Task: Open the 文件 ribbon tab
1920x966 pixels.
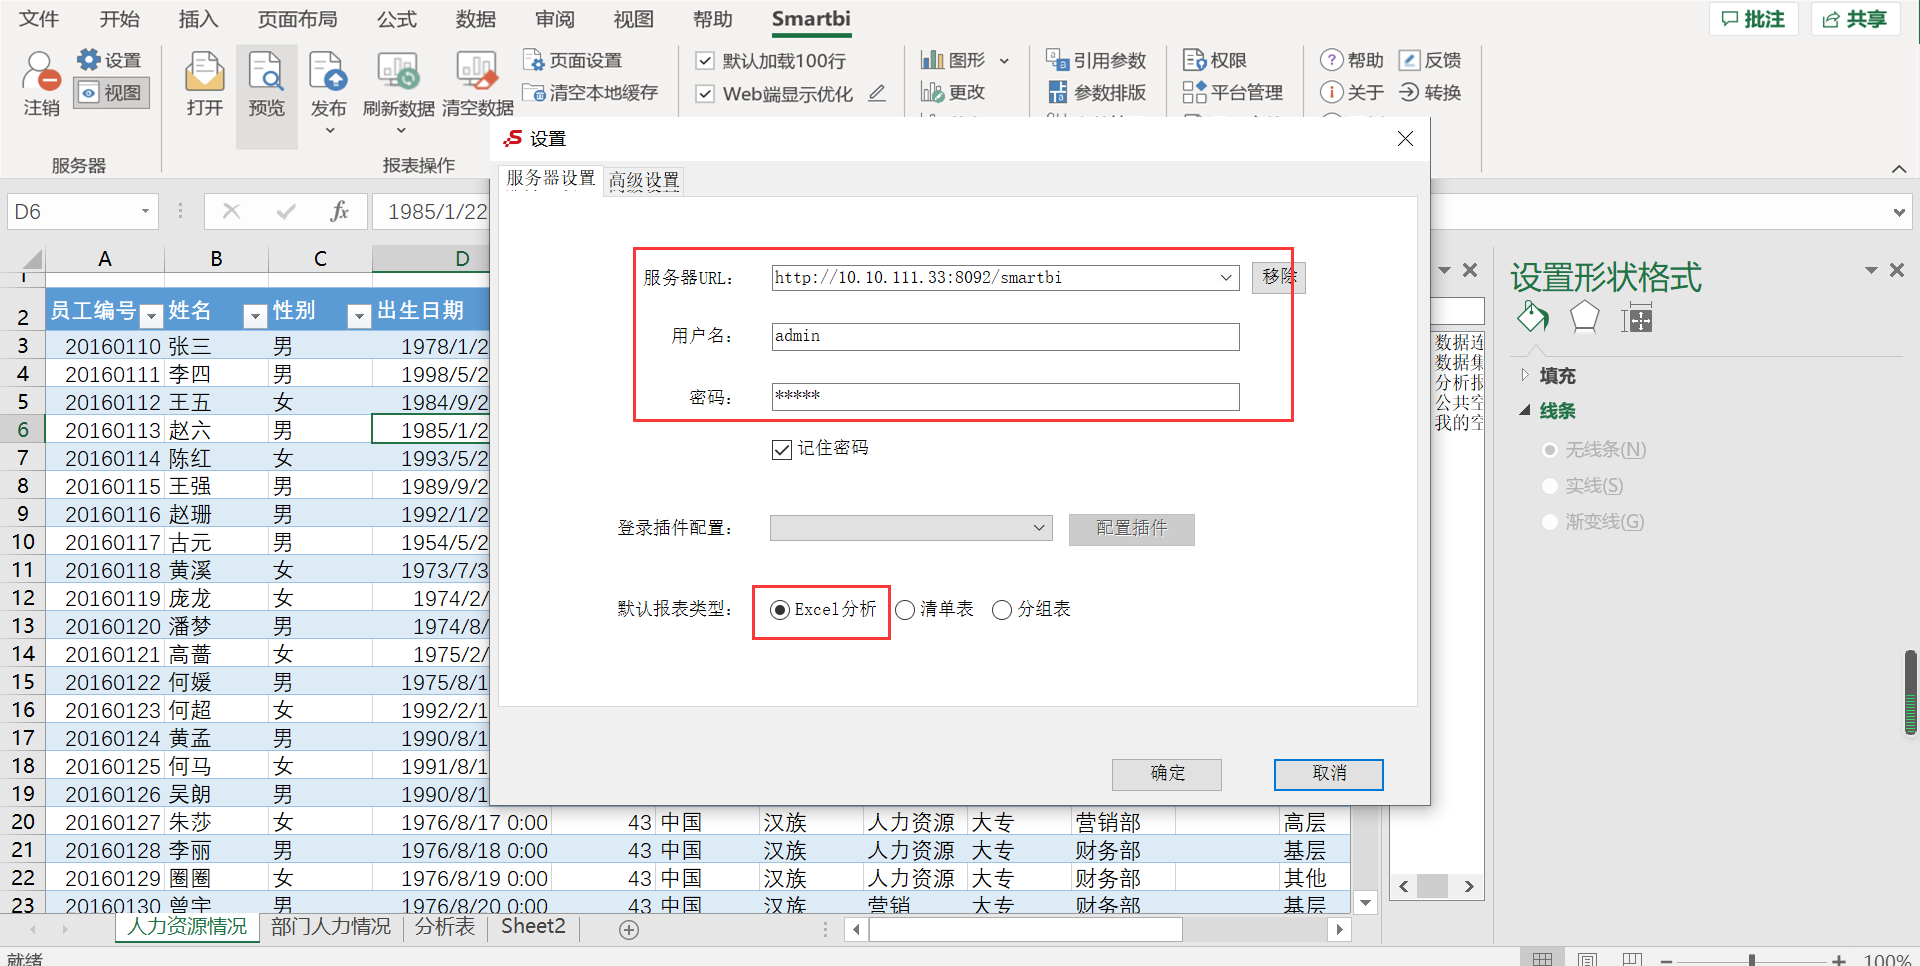Action: point(39,19)
